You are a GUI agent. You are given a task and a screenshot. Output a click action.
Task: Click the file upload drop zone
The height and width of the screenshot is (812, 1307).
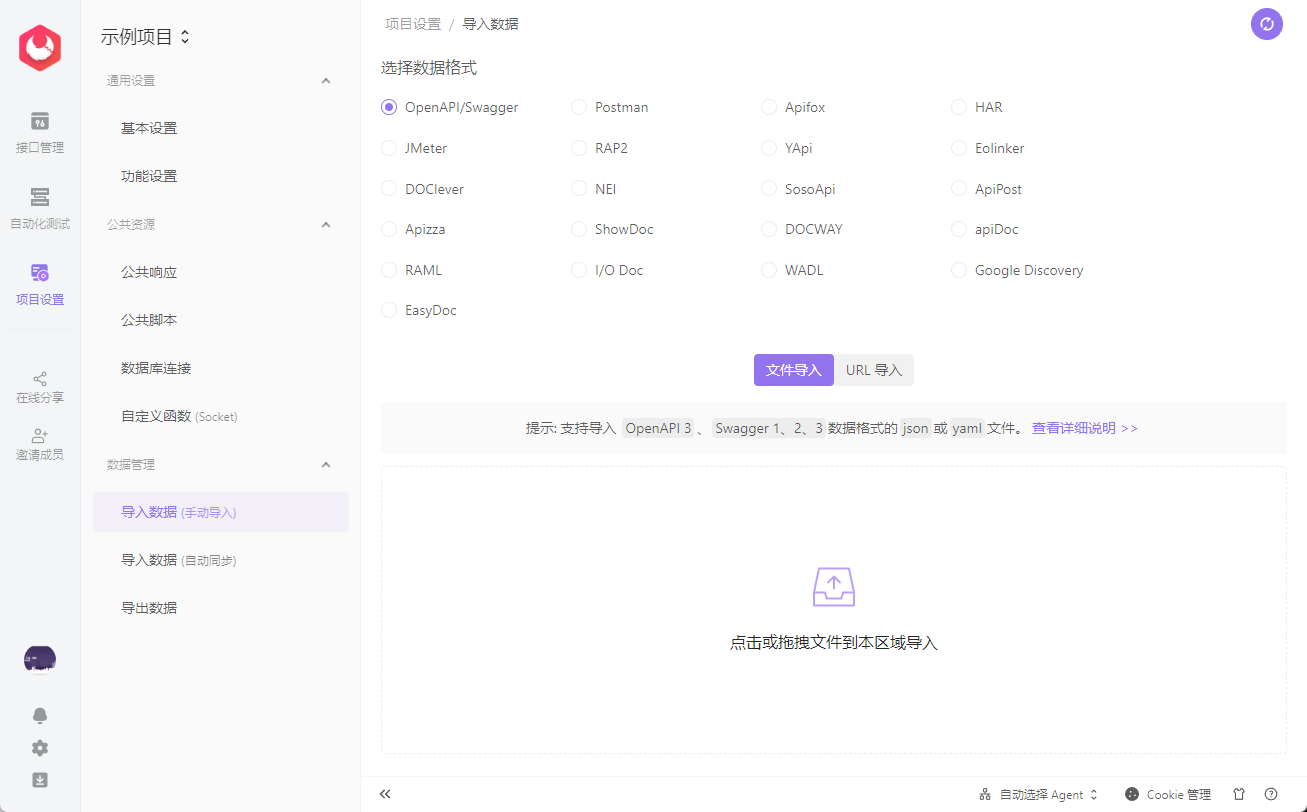pyautogui.click(x=833, y=610)
